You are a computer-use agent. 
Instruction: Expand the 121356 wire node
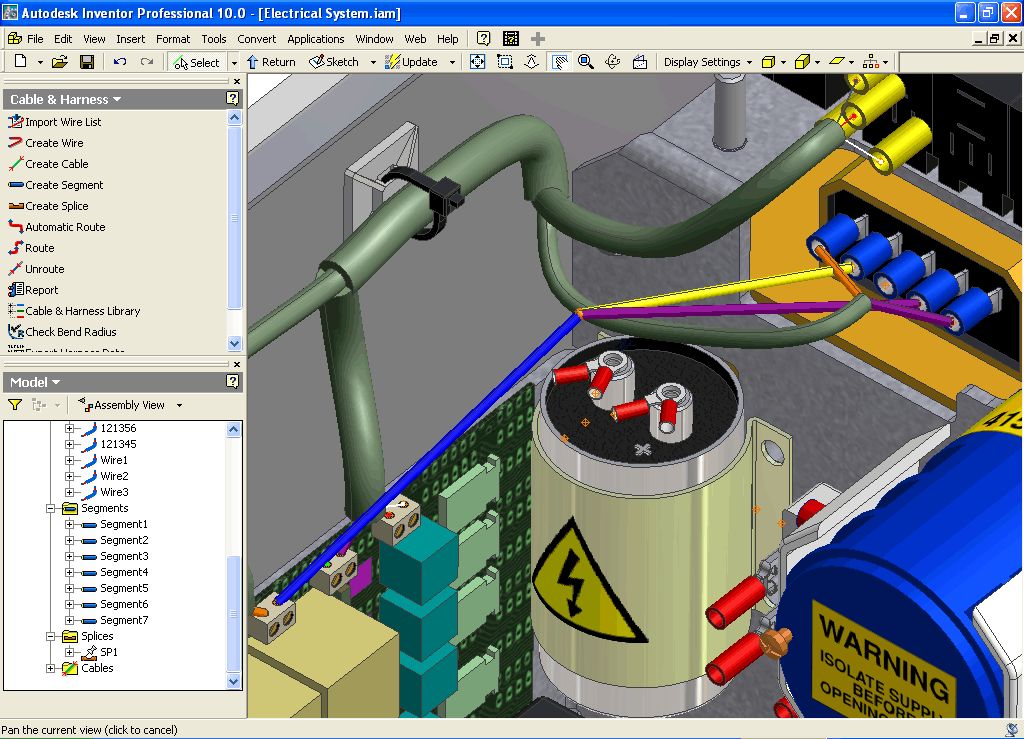pos(69,428)
